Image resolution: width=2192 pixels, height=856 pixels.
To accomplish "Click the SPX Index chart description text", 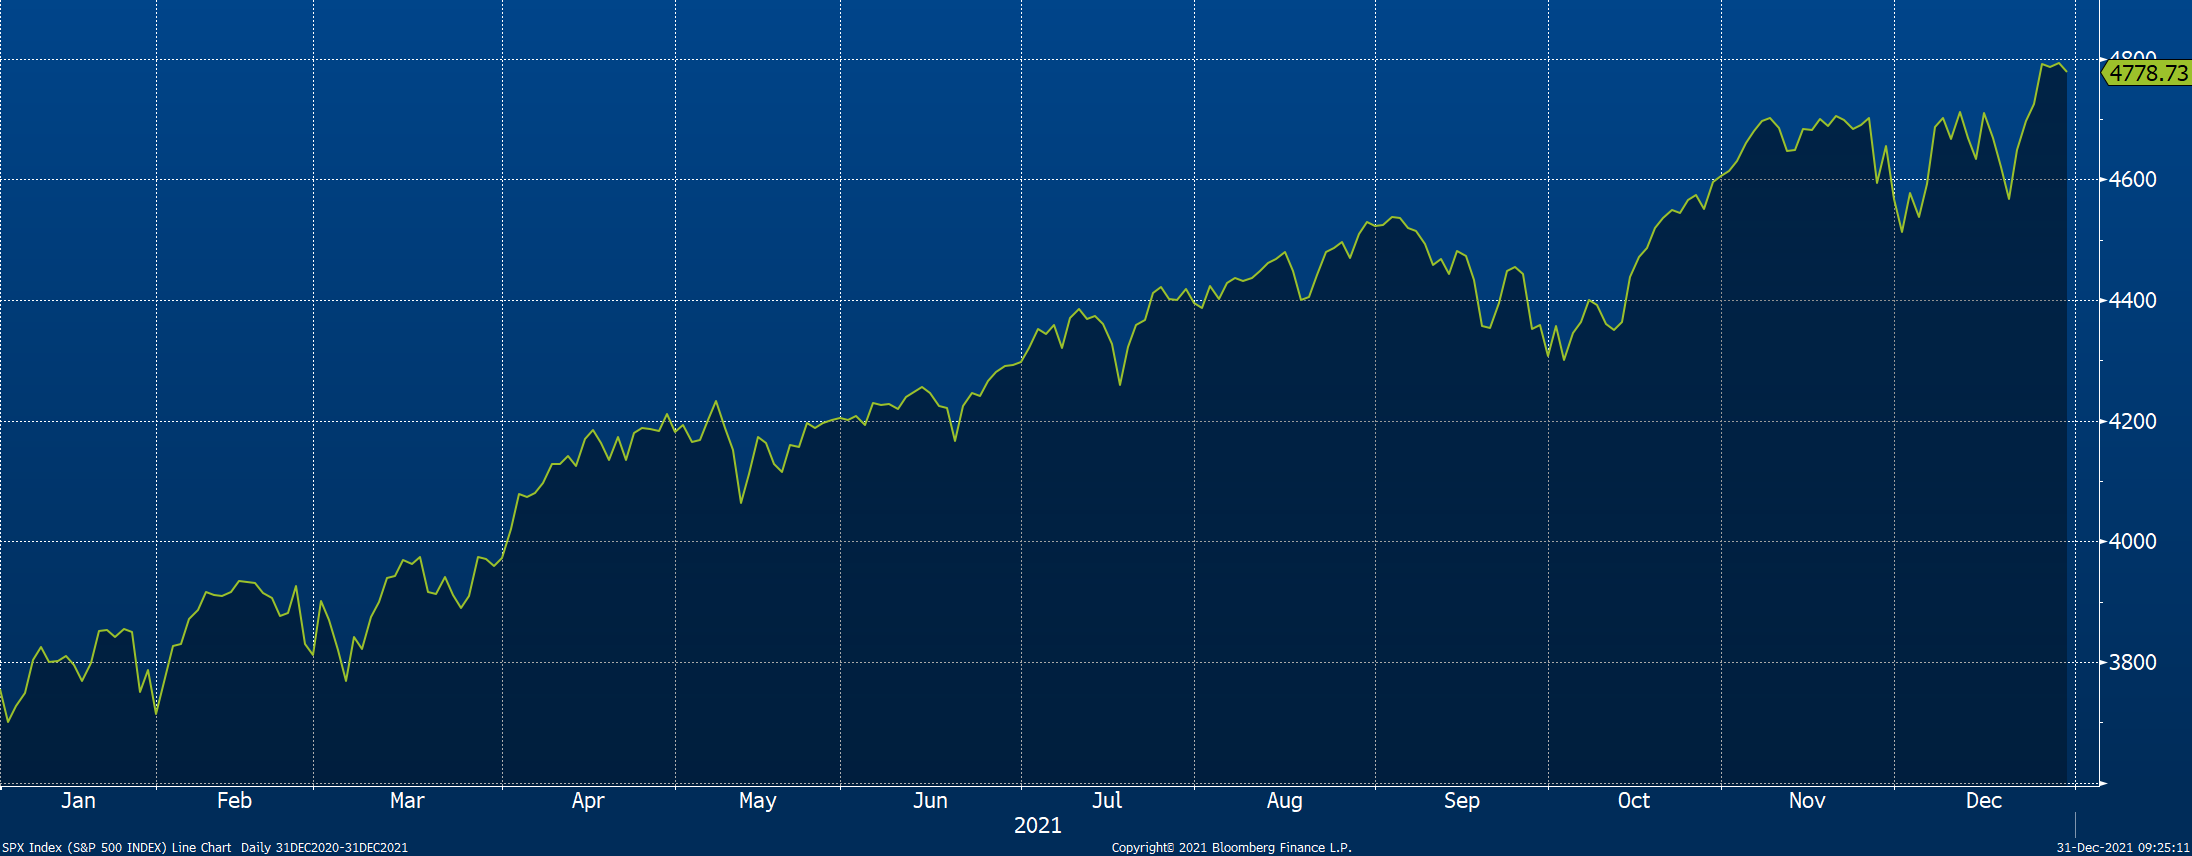I will click(x=205, y=847).
